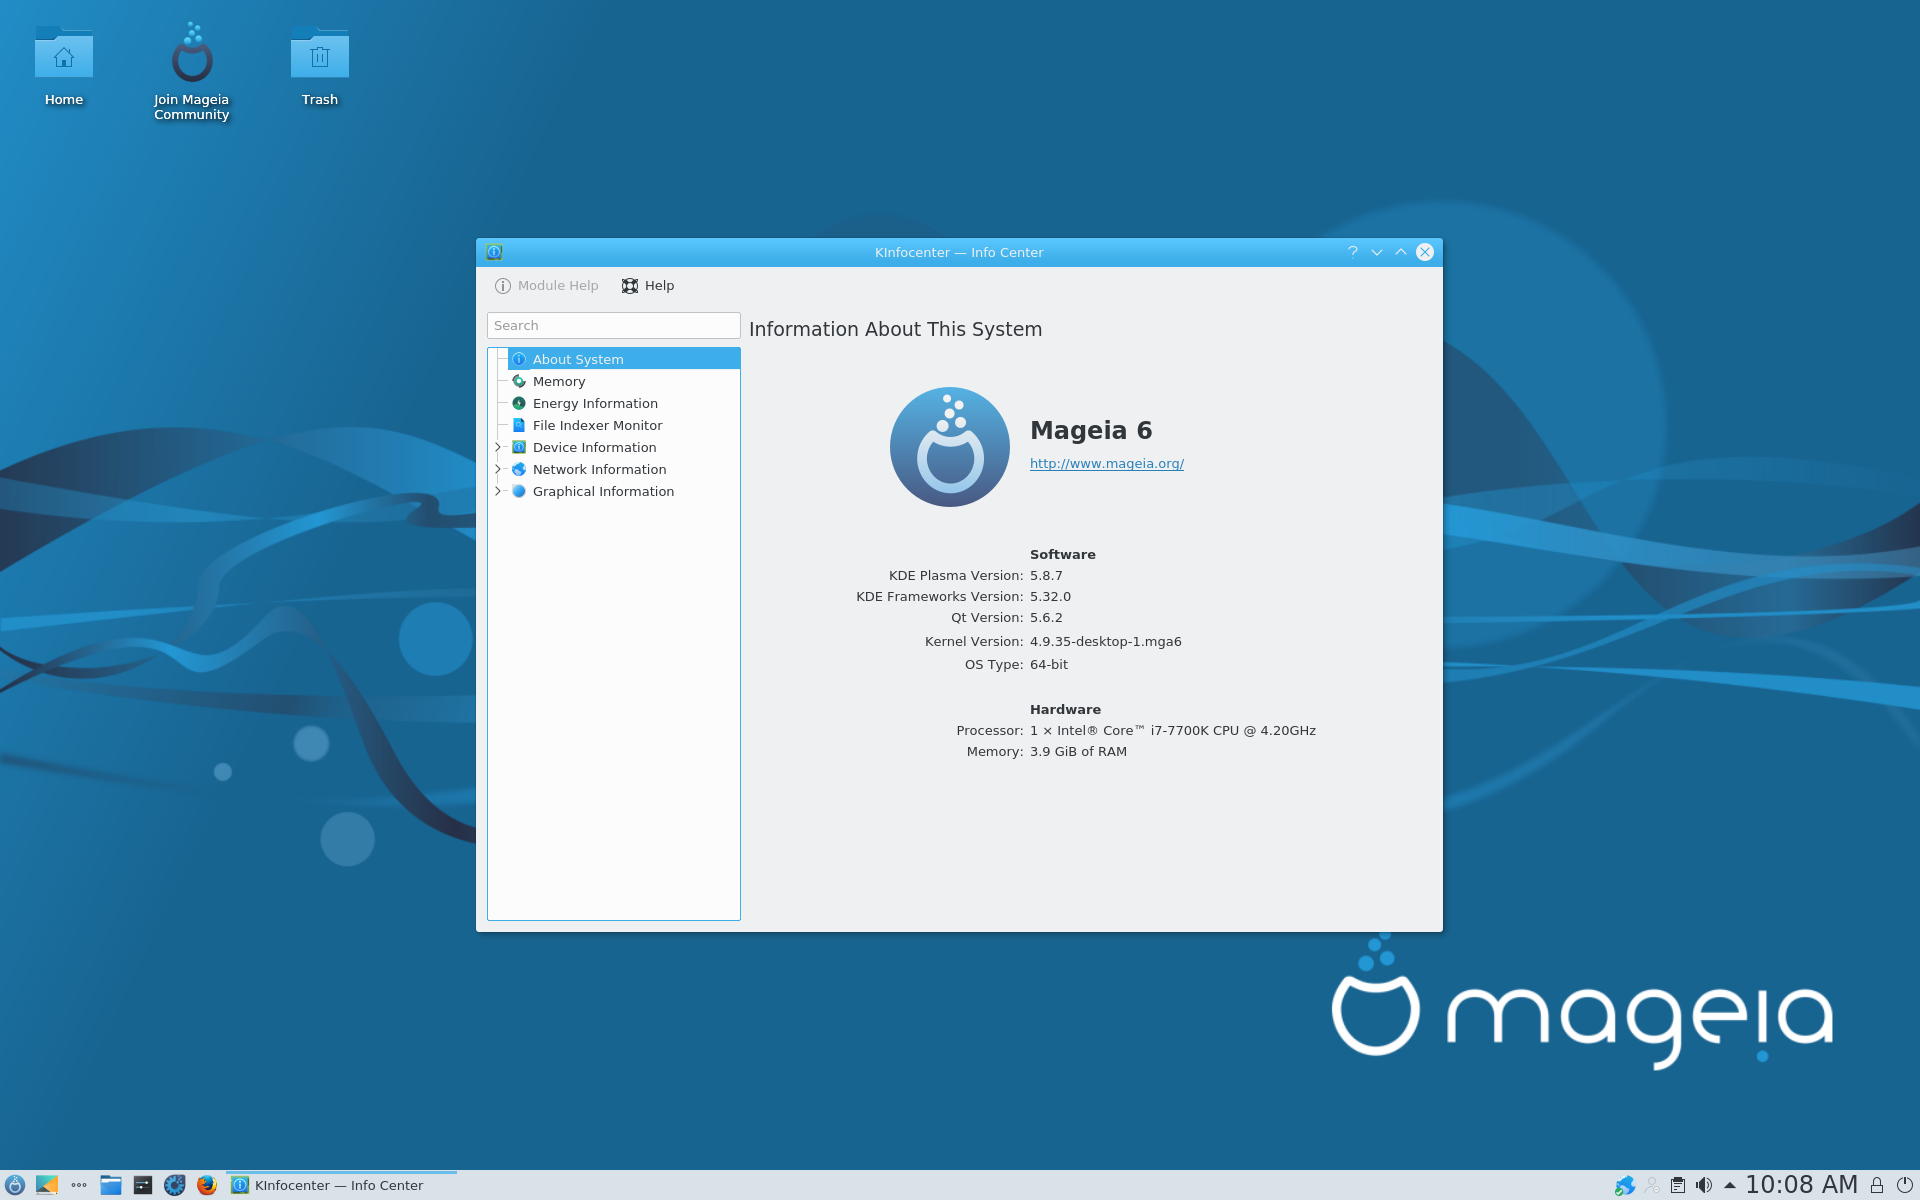Open the Join Mageia Community desktop icon
Viewport: 1920px width, 1200px height.
pyautogui.click(x=192, y=72)
